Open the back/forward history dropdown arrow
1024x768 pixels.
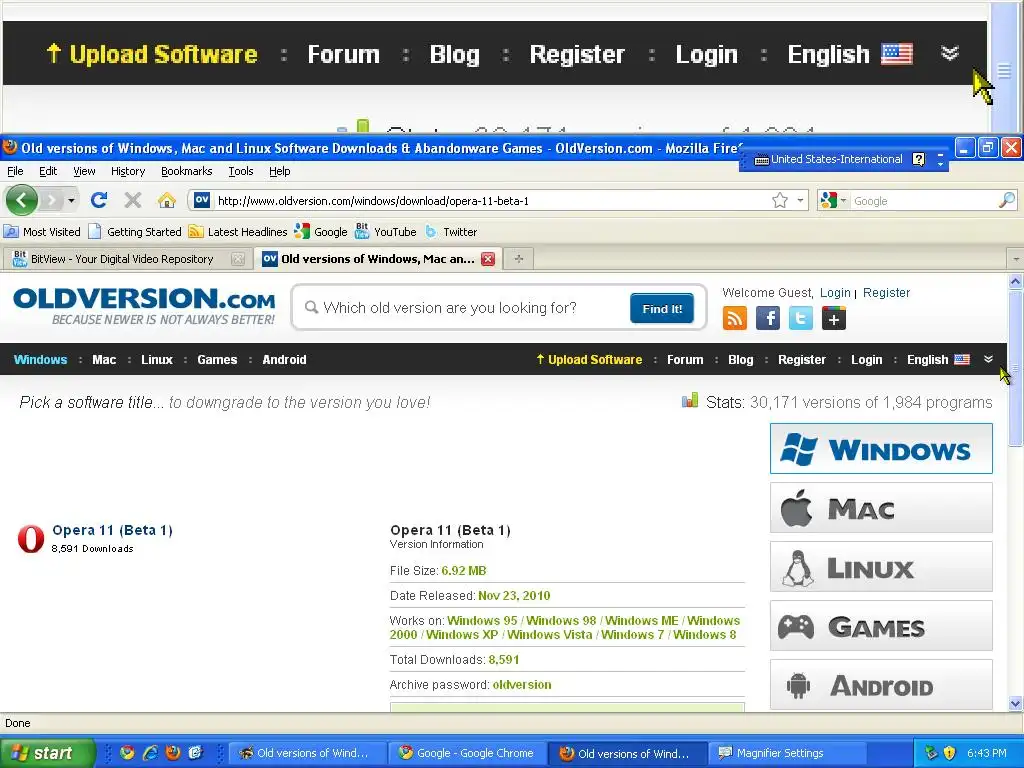point(71,200)
